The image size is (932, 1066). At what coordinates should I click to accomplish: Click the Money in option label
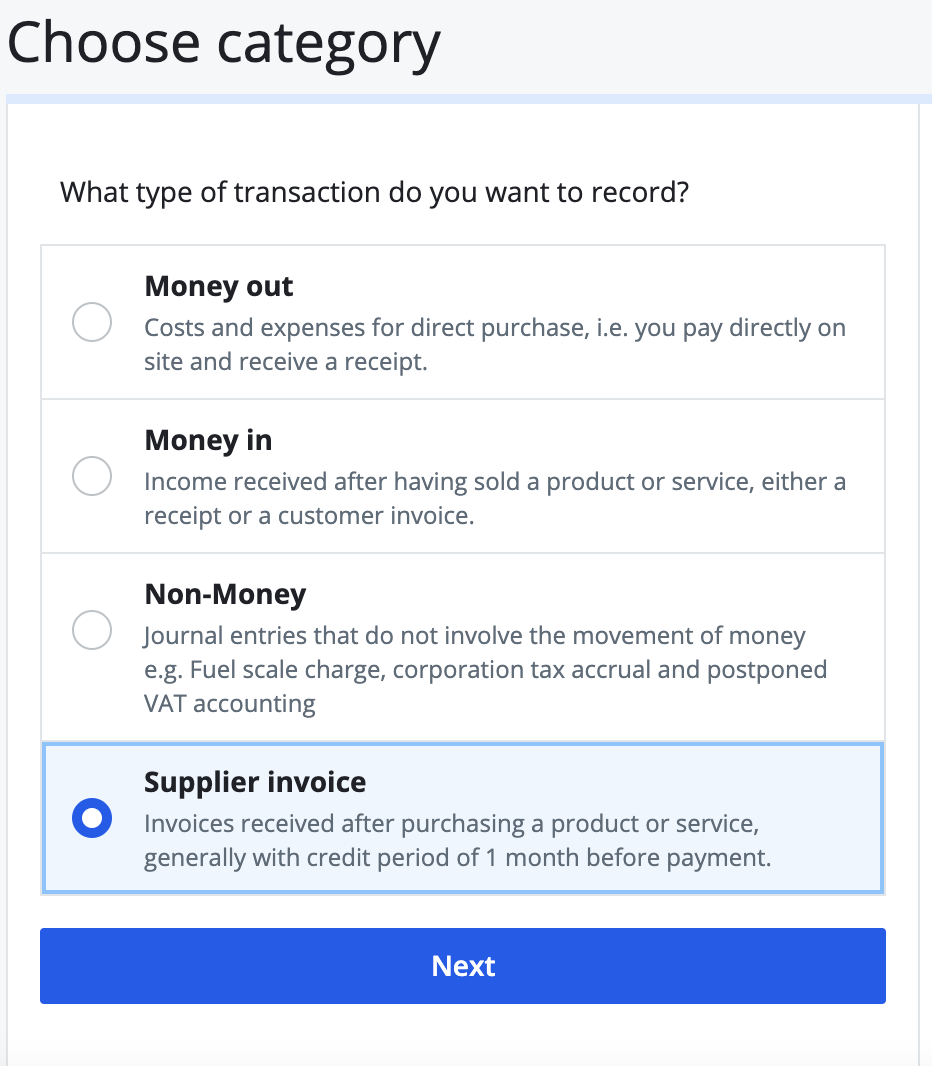pyautogui.click(x=208, y=440)
